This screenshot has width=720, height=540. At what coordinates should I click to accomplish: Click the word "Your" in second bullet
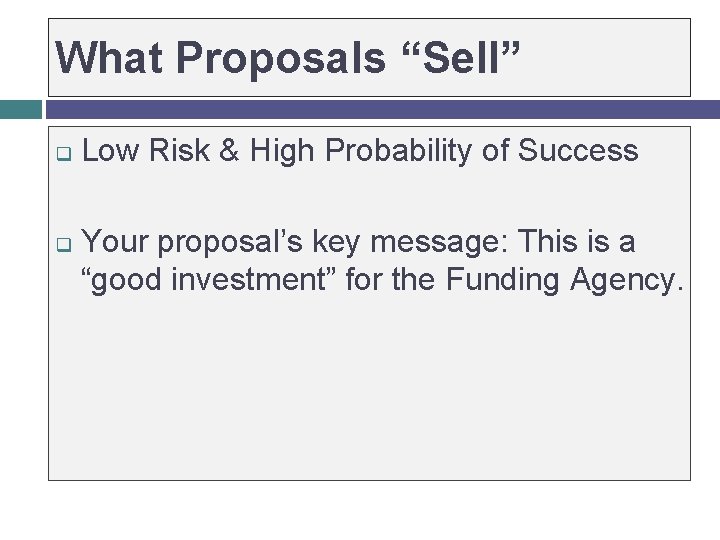pos(117,242)
